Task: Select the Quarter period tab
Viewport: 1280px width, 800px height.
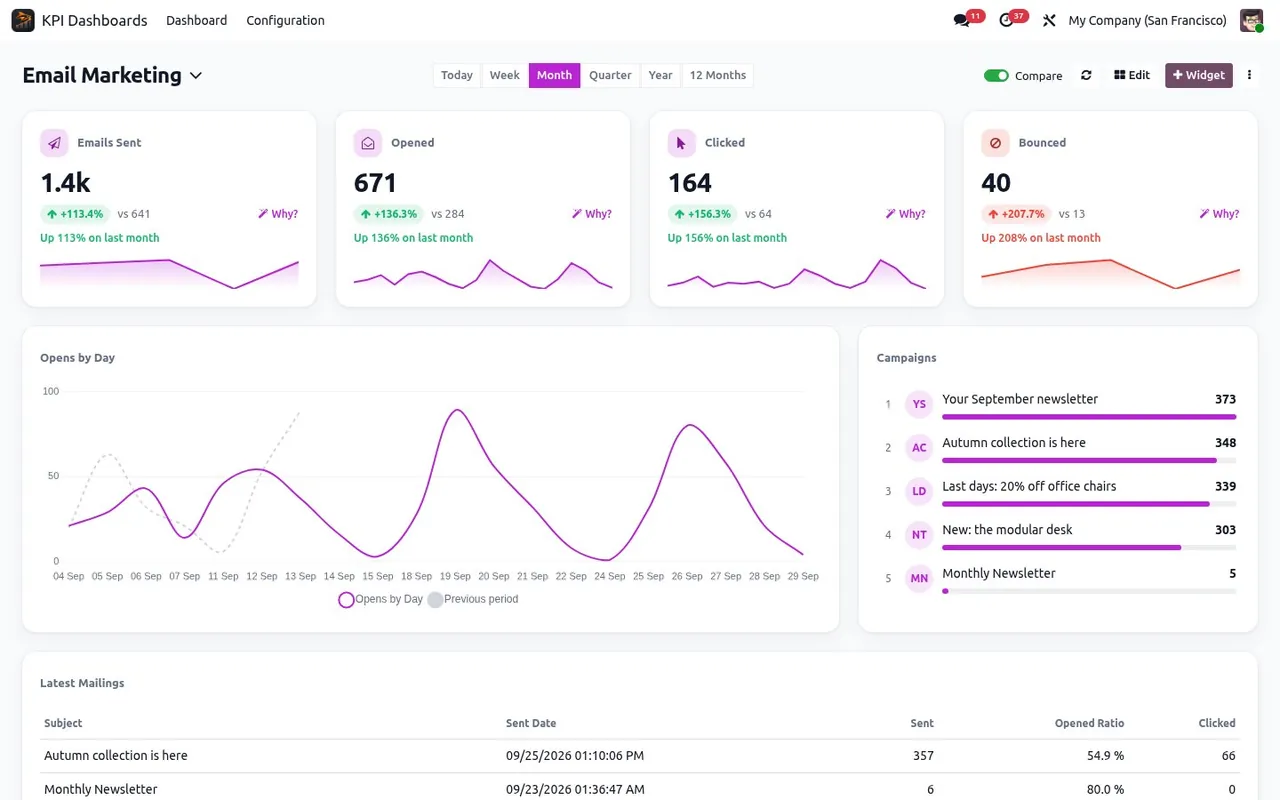Action: (x=610, y=75)
